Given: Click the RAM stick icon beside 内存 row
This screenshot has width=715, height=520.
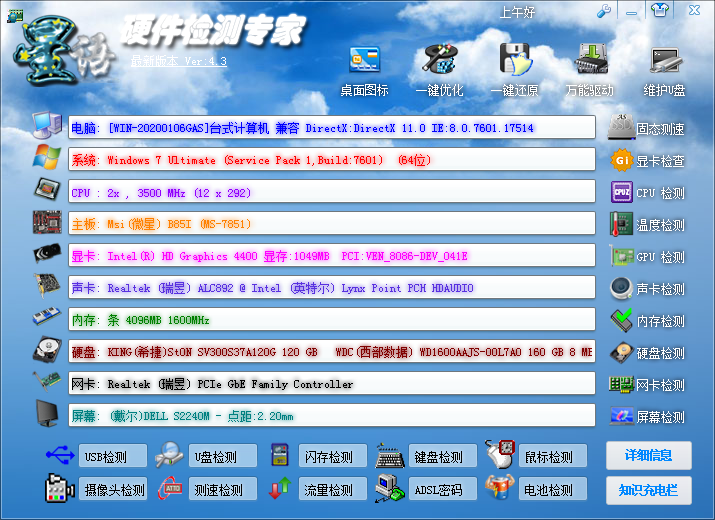Looking at the screenshot, I should click(x=47, y=316).
